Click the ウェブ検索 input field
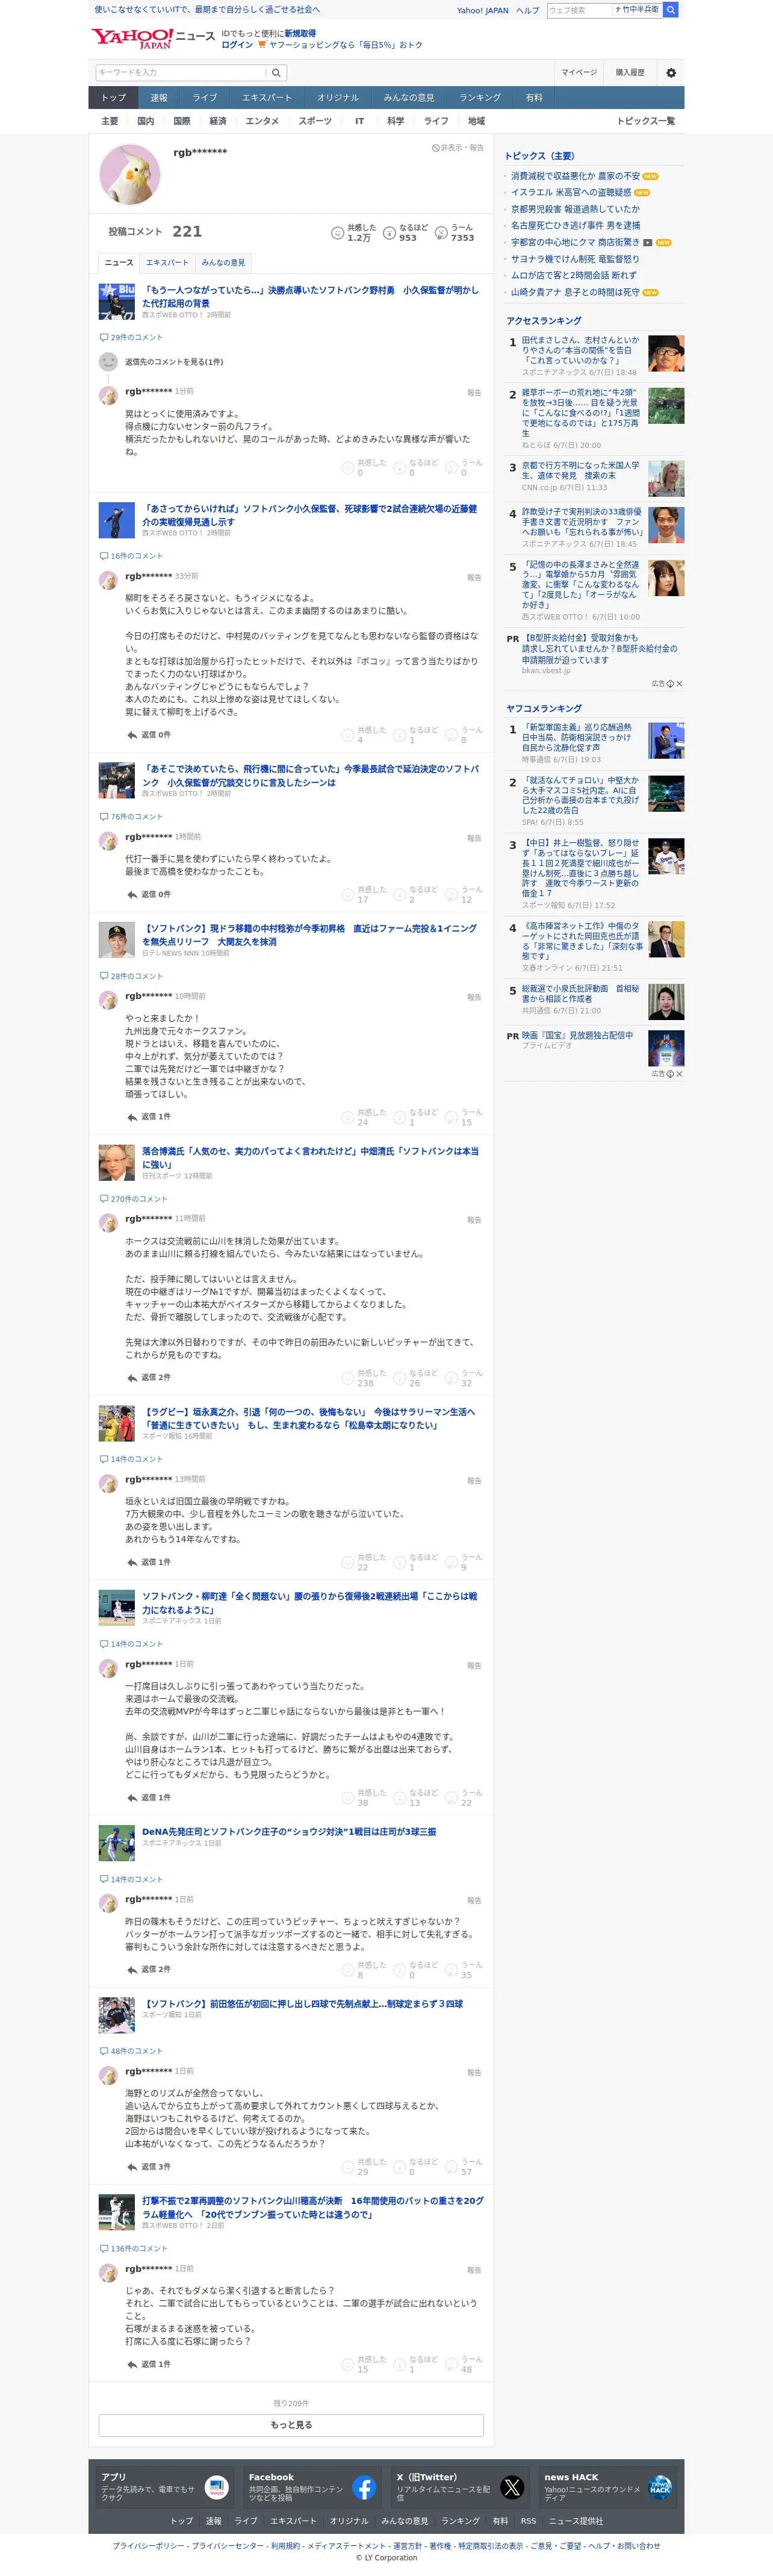The height and width of the screenshot is (2576, 773). tap(579, 10)
